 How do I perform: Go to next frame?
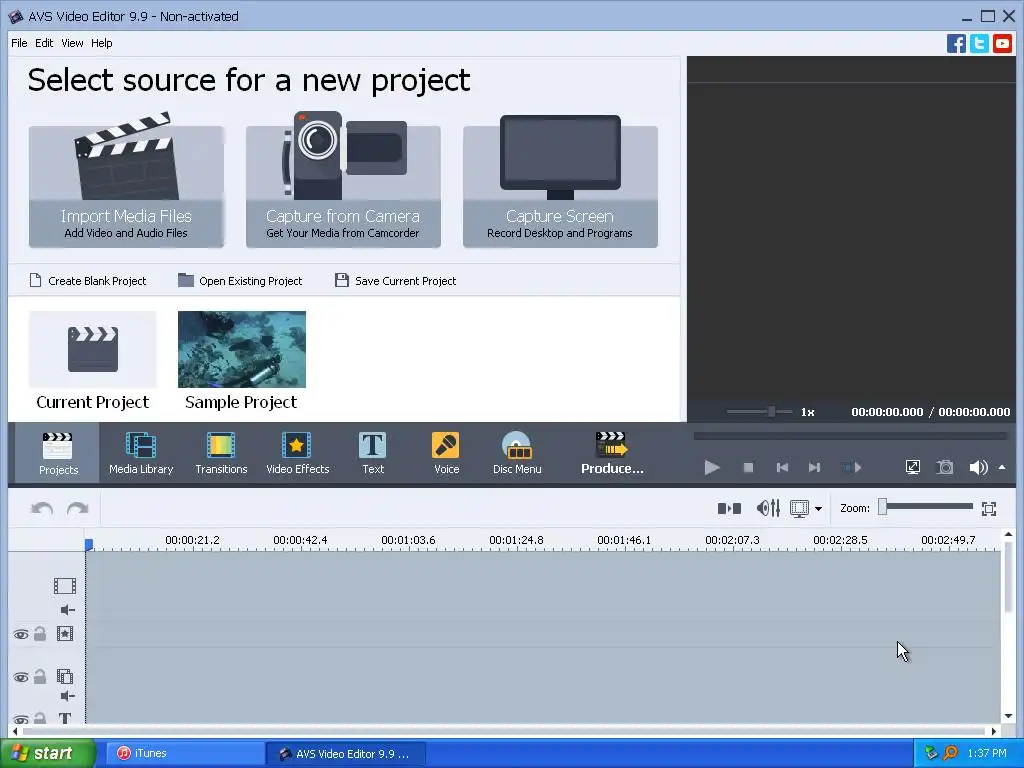814,468
